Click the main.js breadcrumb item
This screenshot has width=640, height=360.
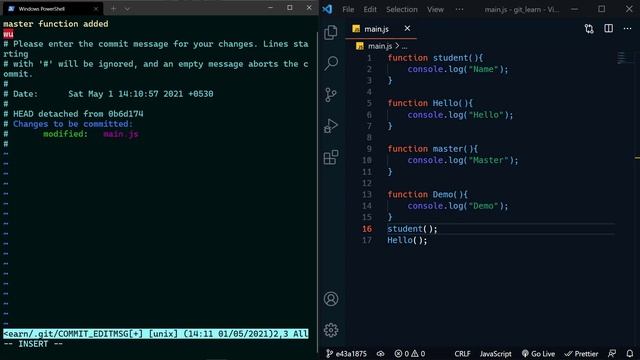(375, 46)
